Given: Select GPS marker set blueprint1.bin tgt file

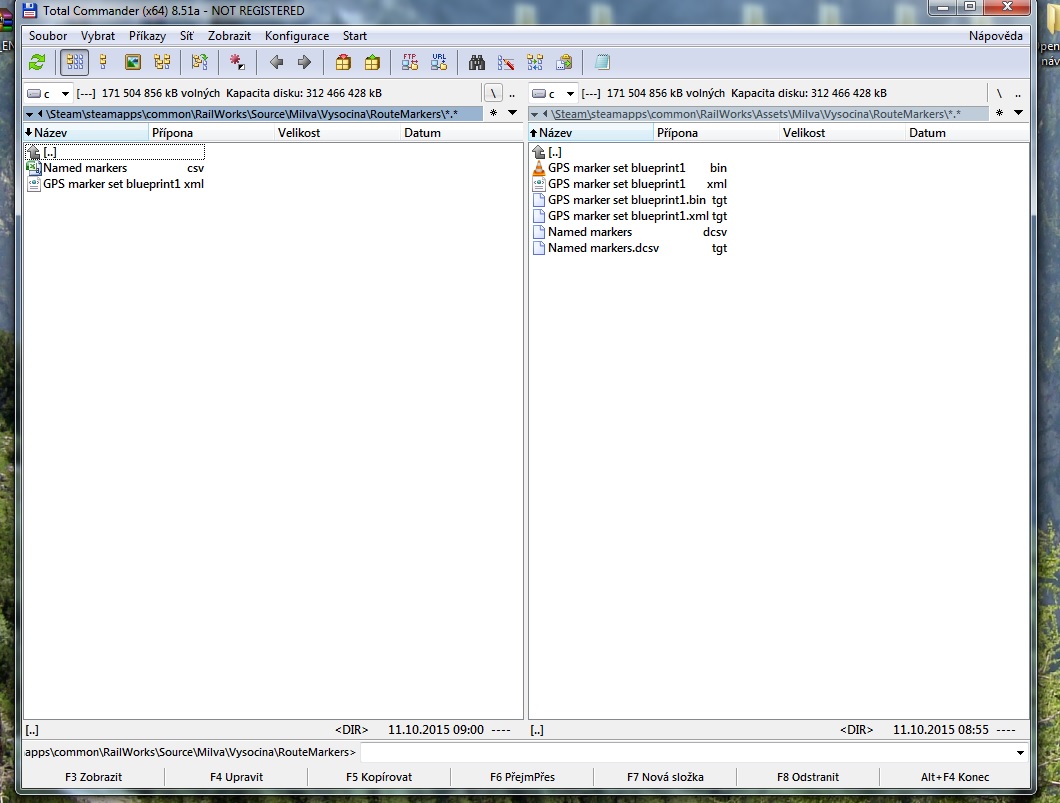Looking at the screenshot, I should [630, 200].
